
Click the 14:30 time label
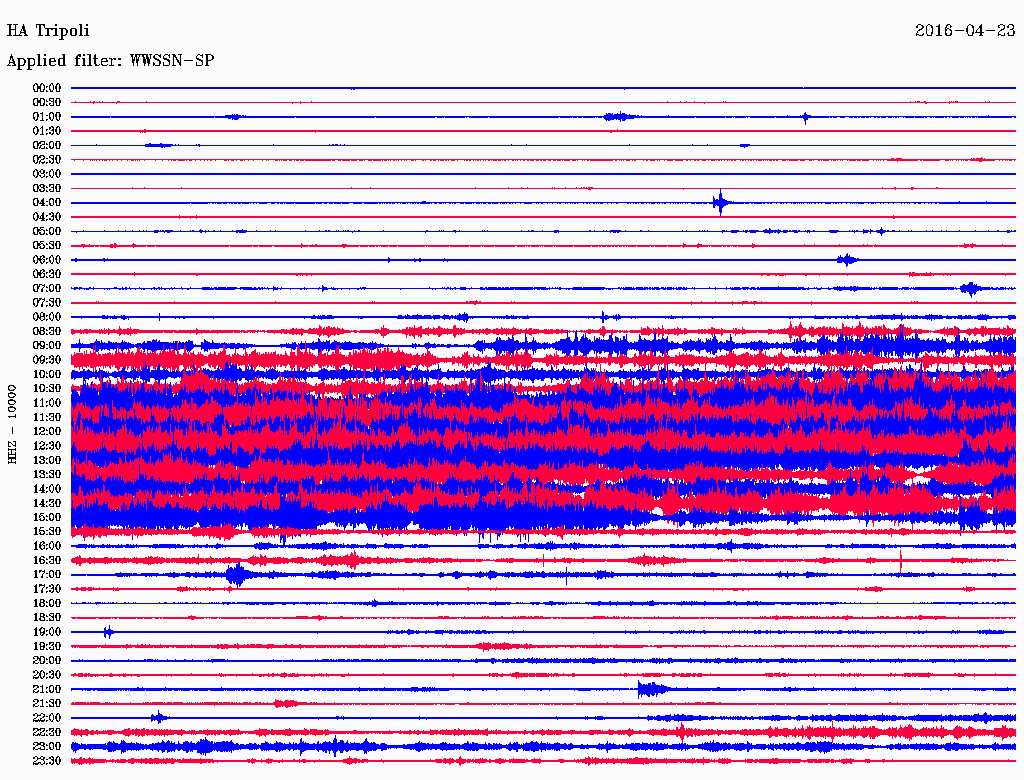tap(47, 503)
